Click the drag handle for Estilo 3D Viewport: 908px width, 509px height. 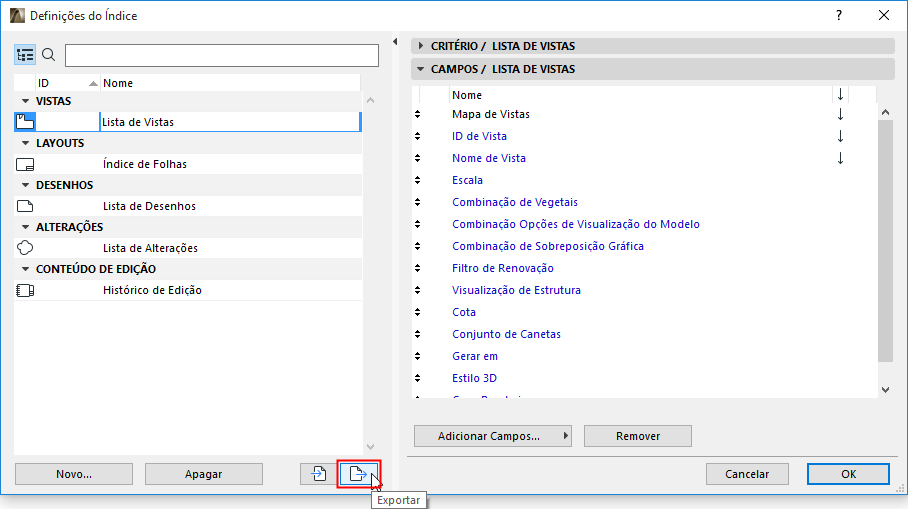(418, 378)
